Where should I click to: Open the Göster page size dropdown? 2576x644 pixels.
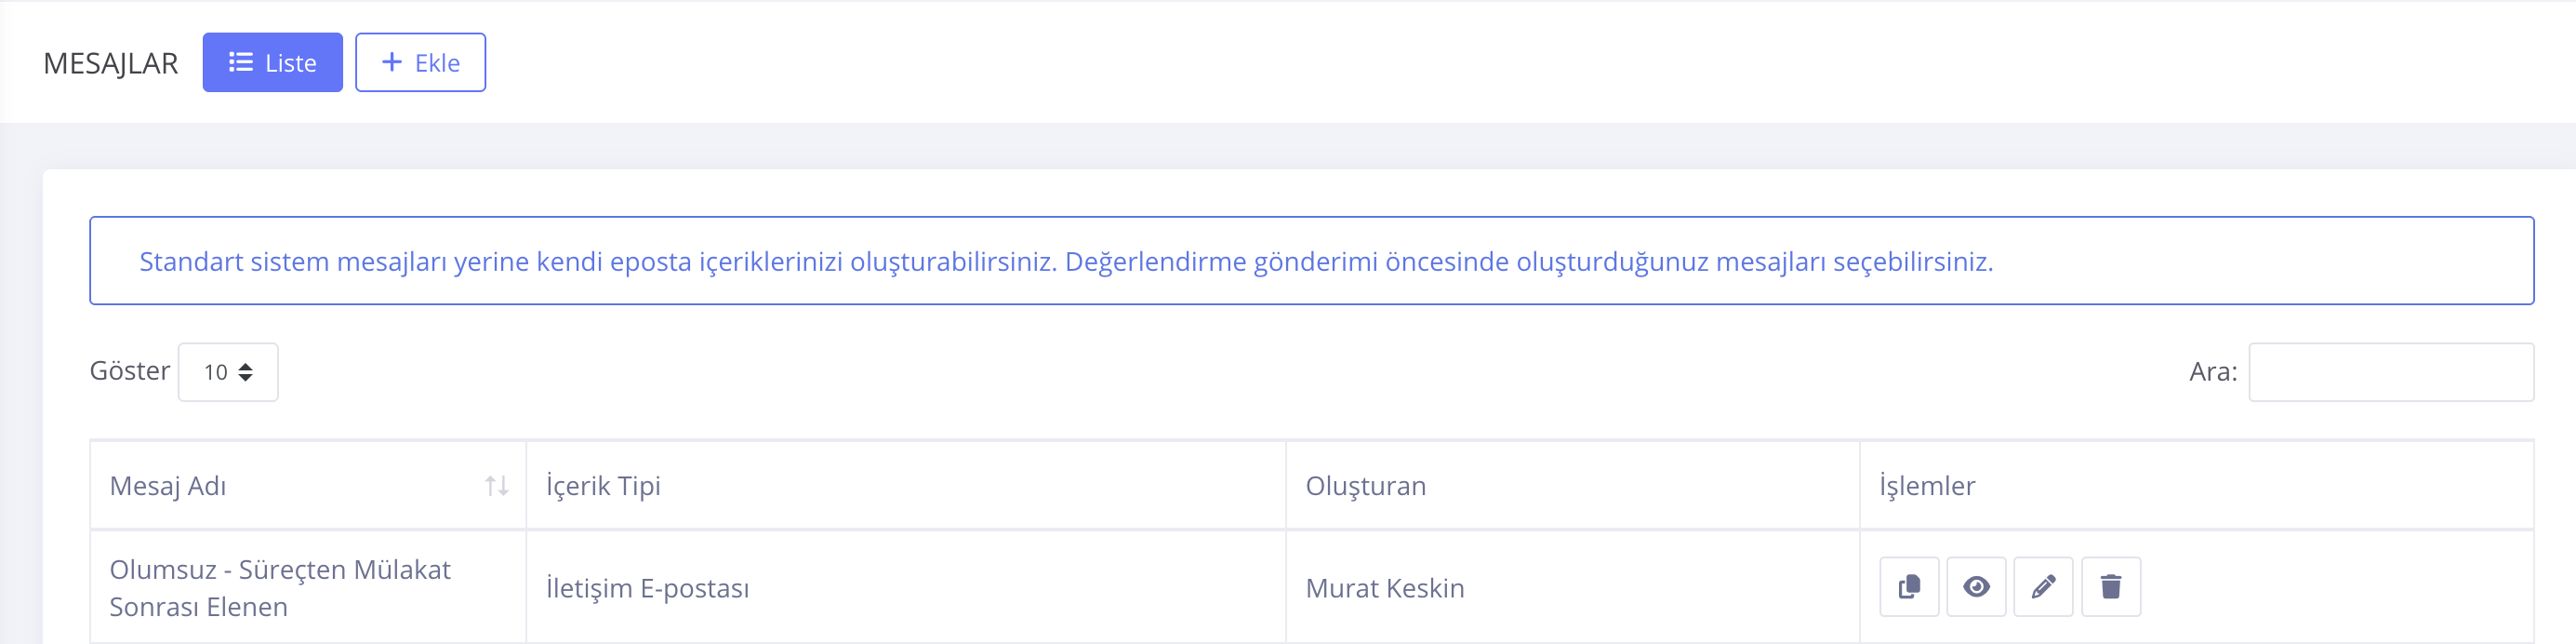coord(228,372)
